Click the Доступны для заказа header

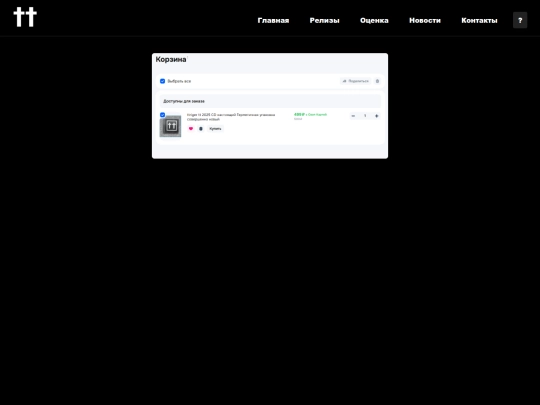(x=270, y=101)
